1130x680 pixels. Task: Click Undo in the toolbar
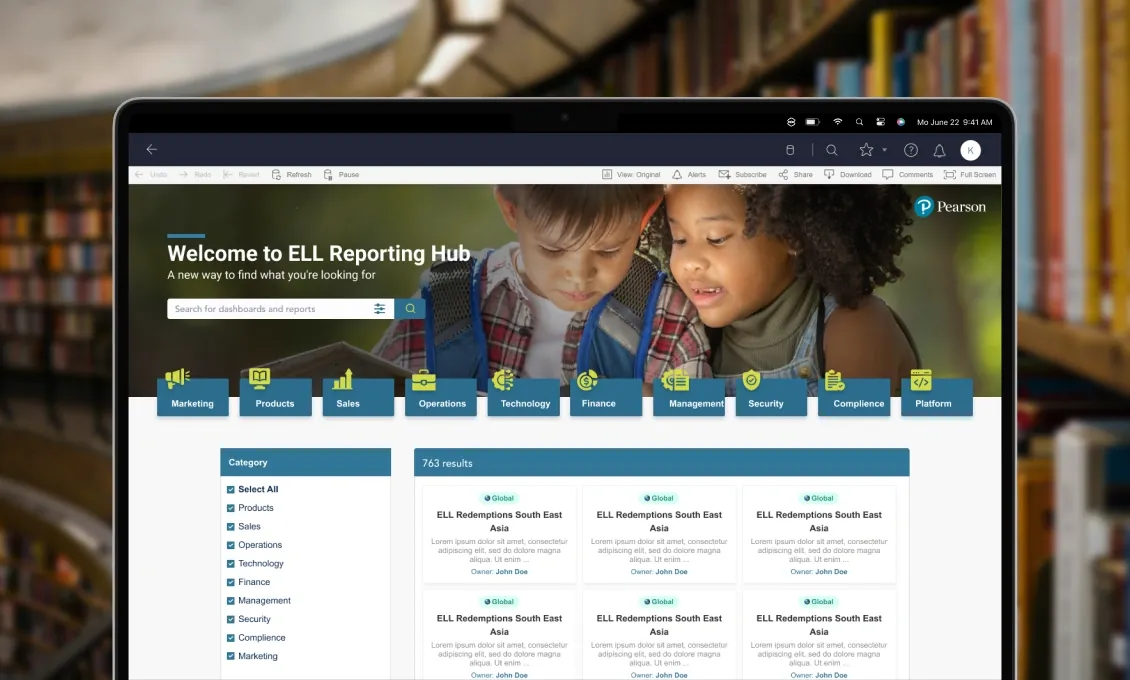click(151, 174)
